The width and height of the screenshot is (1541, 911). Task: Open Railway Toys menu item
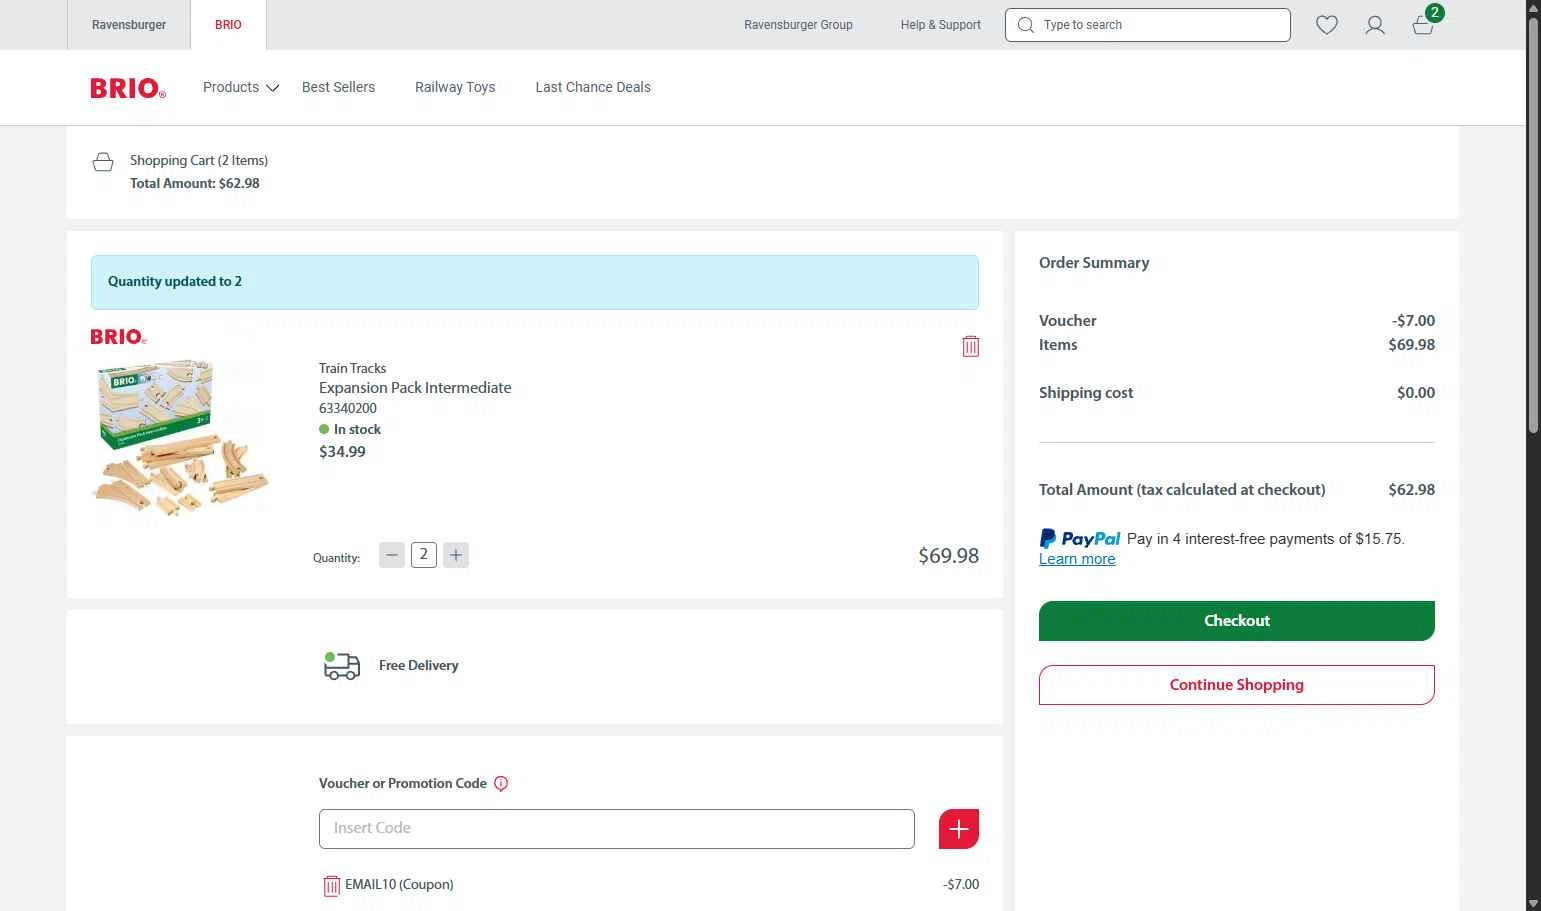pos(455,87)
